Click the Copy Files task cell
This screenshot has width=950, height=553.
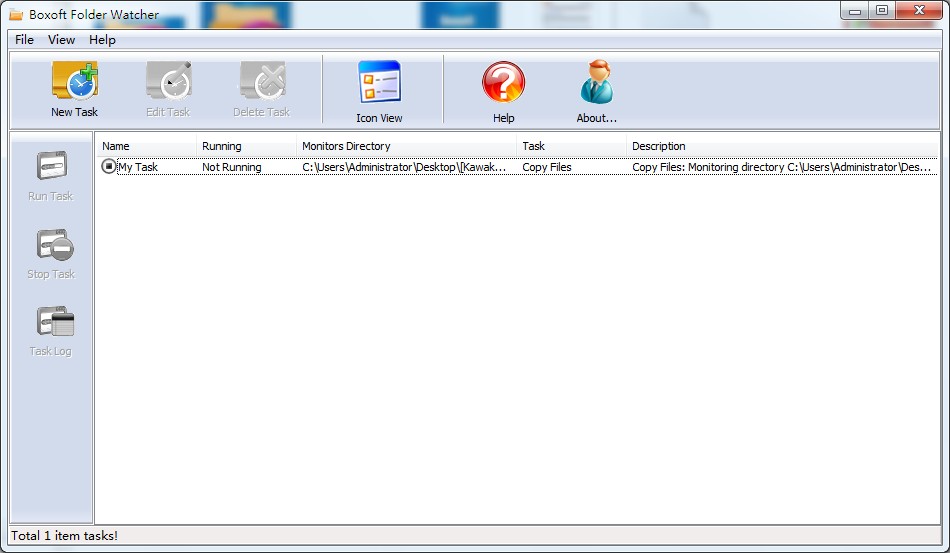tap(547, 167)
